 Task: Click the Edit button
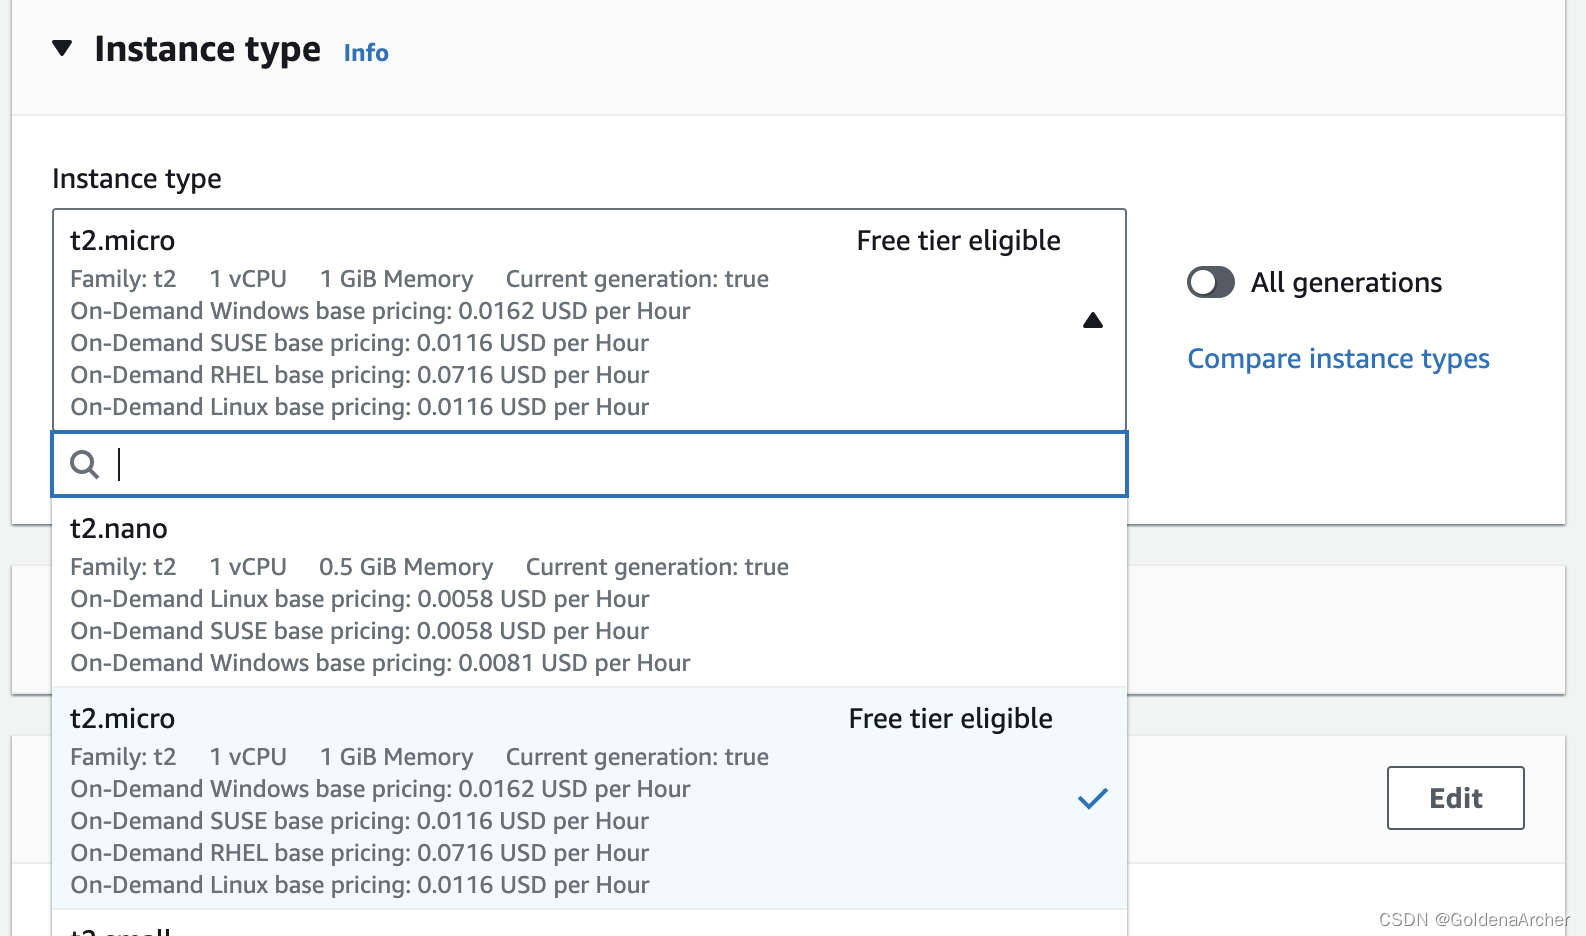pos(1455,798)
